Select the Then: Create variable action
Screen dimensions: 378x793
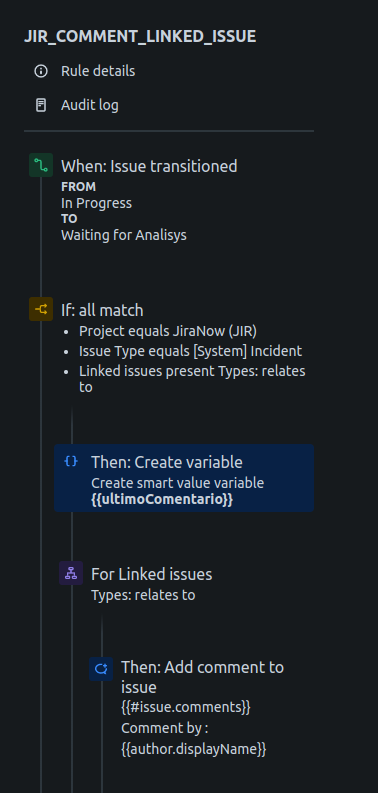[184, 478]
